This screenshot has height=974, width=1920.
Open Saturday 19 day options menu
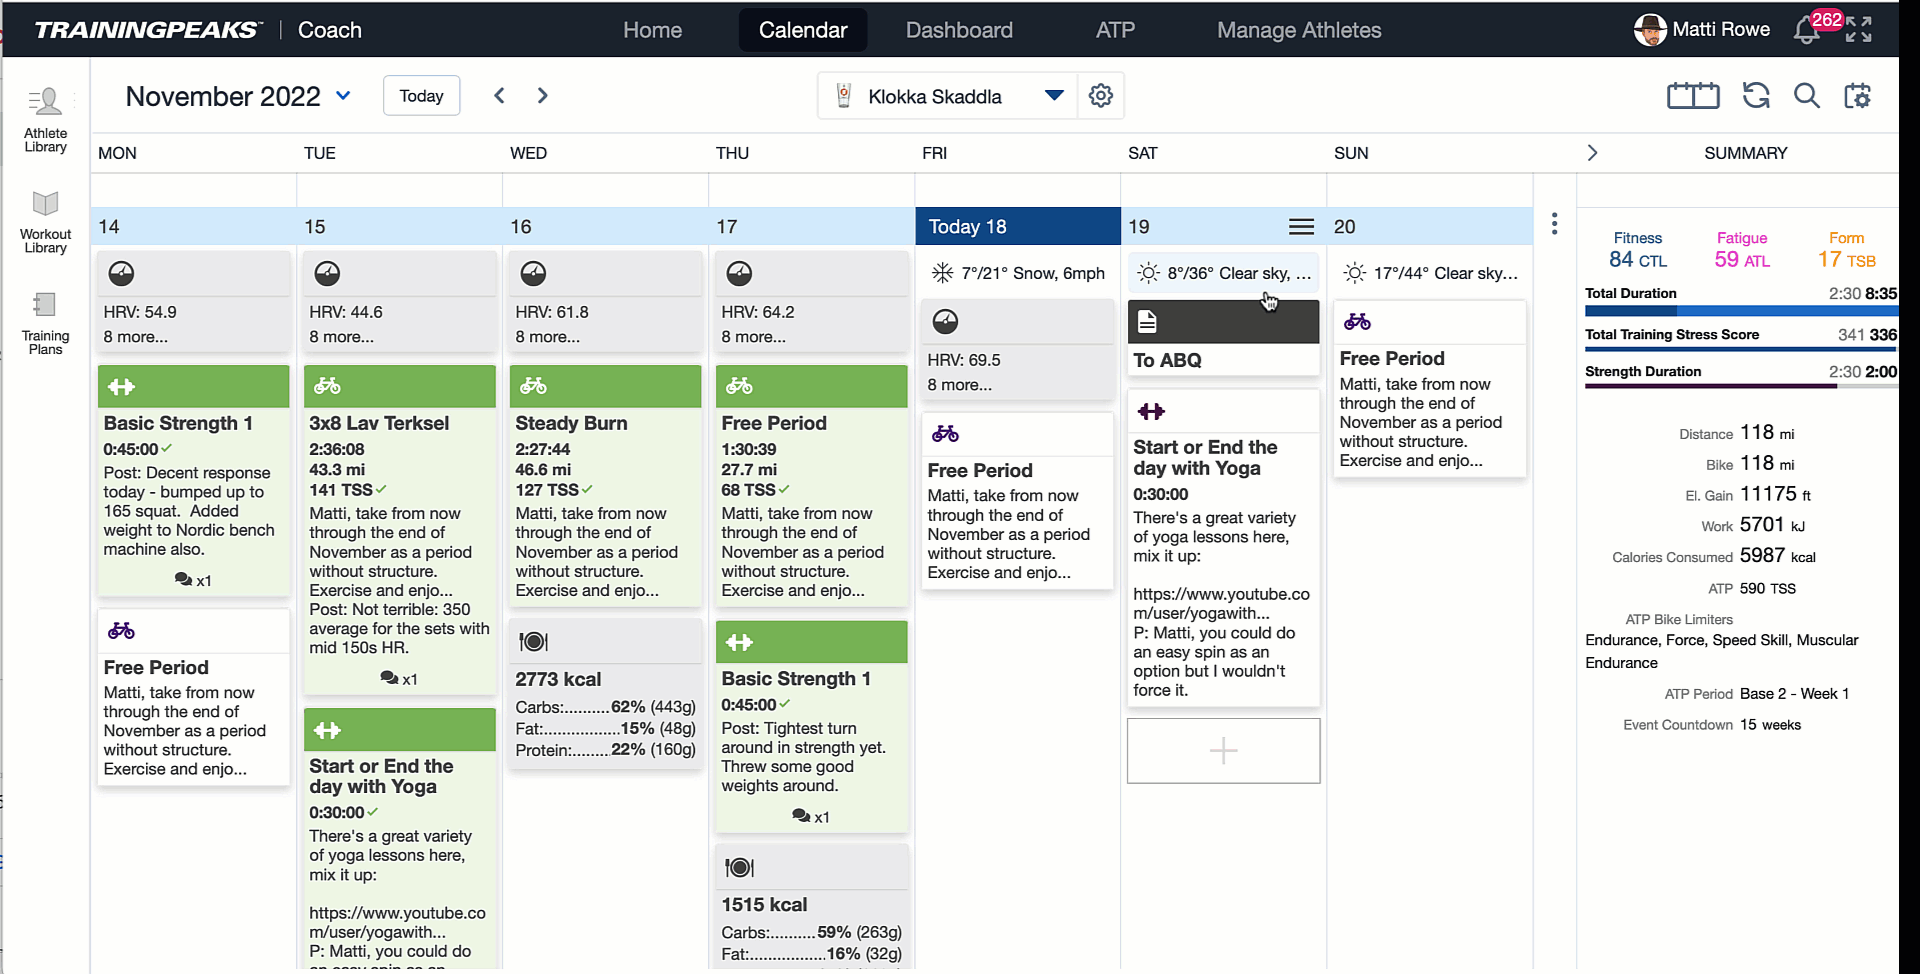pyautogui.click(x=1301, y=227)
